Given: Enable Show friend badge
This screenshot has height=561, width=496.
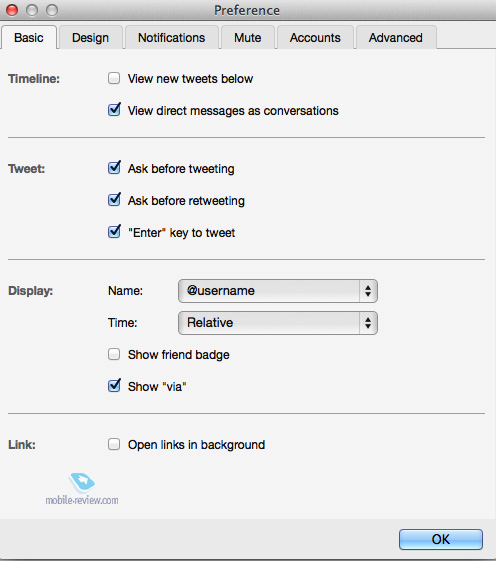Looking at the screenshot, I should pos(114,354).
